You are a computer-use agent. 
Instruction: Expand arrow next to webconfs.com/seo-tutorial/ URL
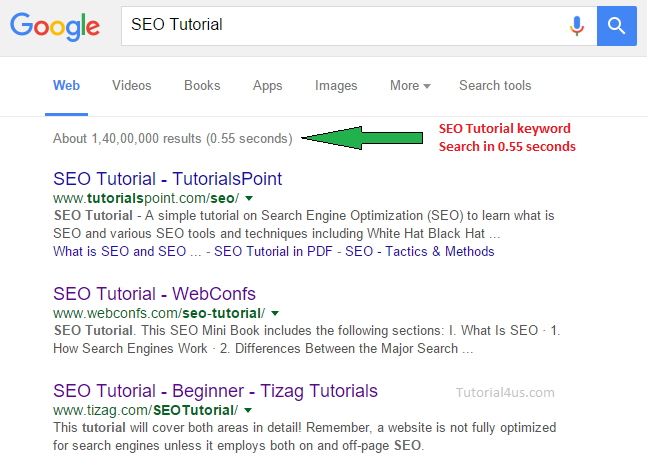(x=275, y=314)
